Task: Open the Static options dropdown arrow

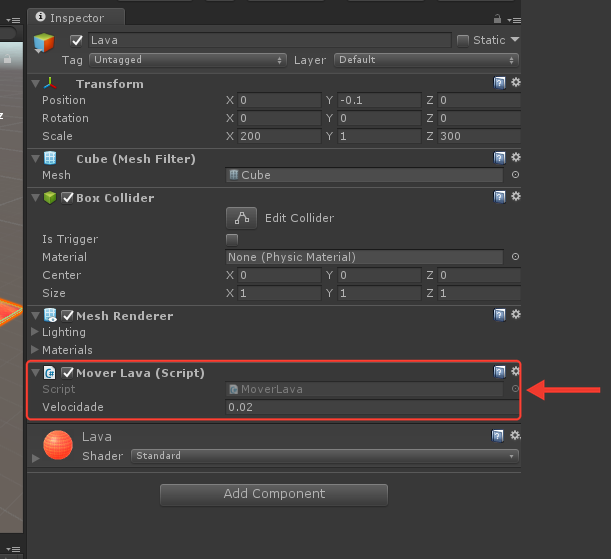Action: [x=515, y=39]
